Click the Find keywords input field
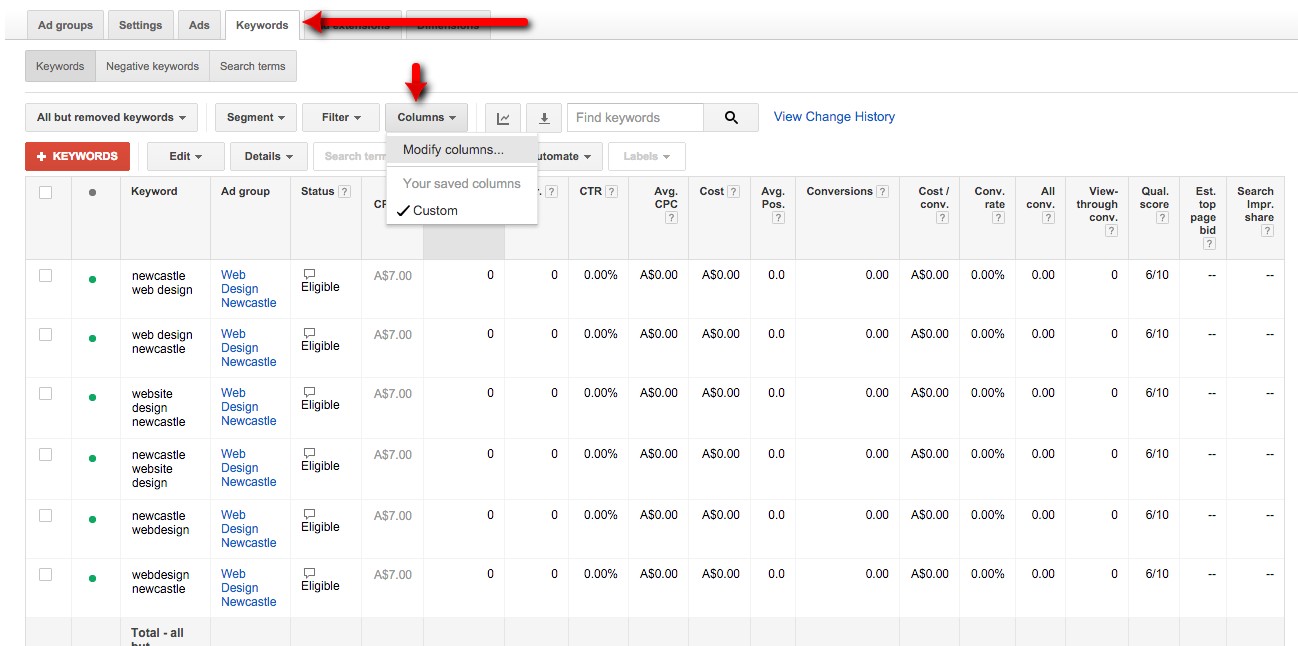The height and width of the screenshot is (646, 1298). pyautogui.click(x=634, y=117)
